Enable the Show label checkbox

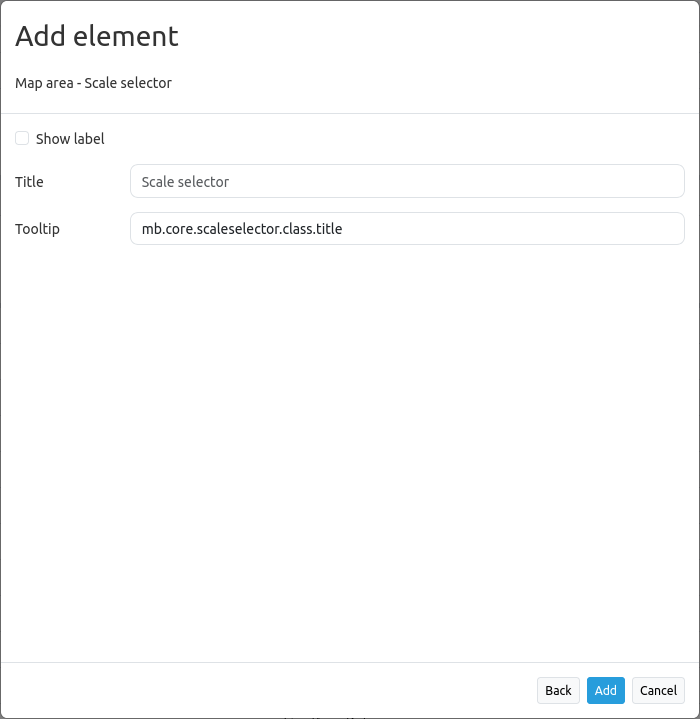coord(22,139)
